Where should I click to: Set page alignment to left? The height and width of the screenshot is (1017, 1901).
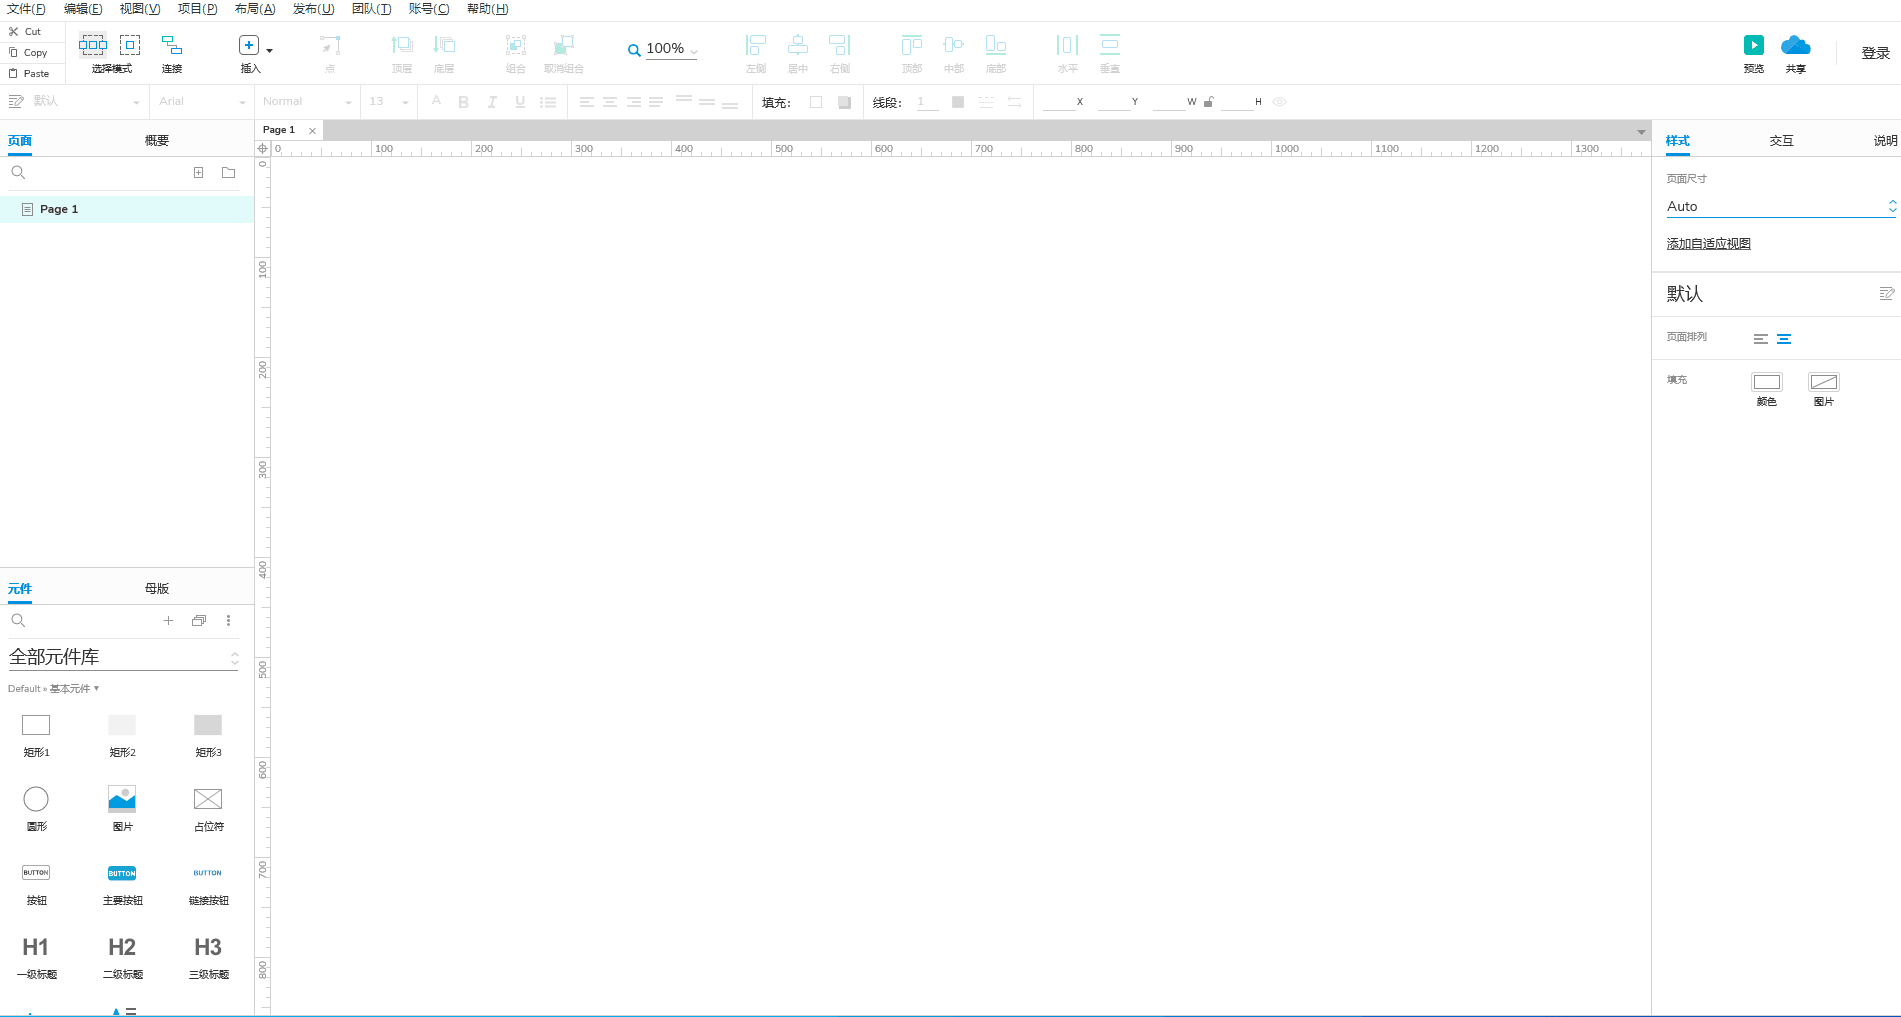click(1761, 339)
